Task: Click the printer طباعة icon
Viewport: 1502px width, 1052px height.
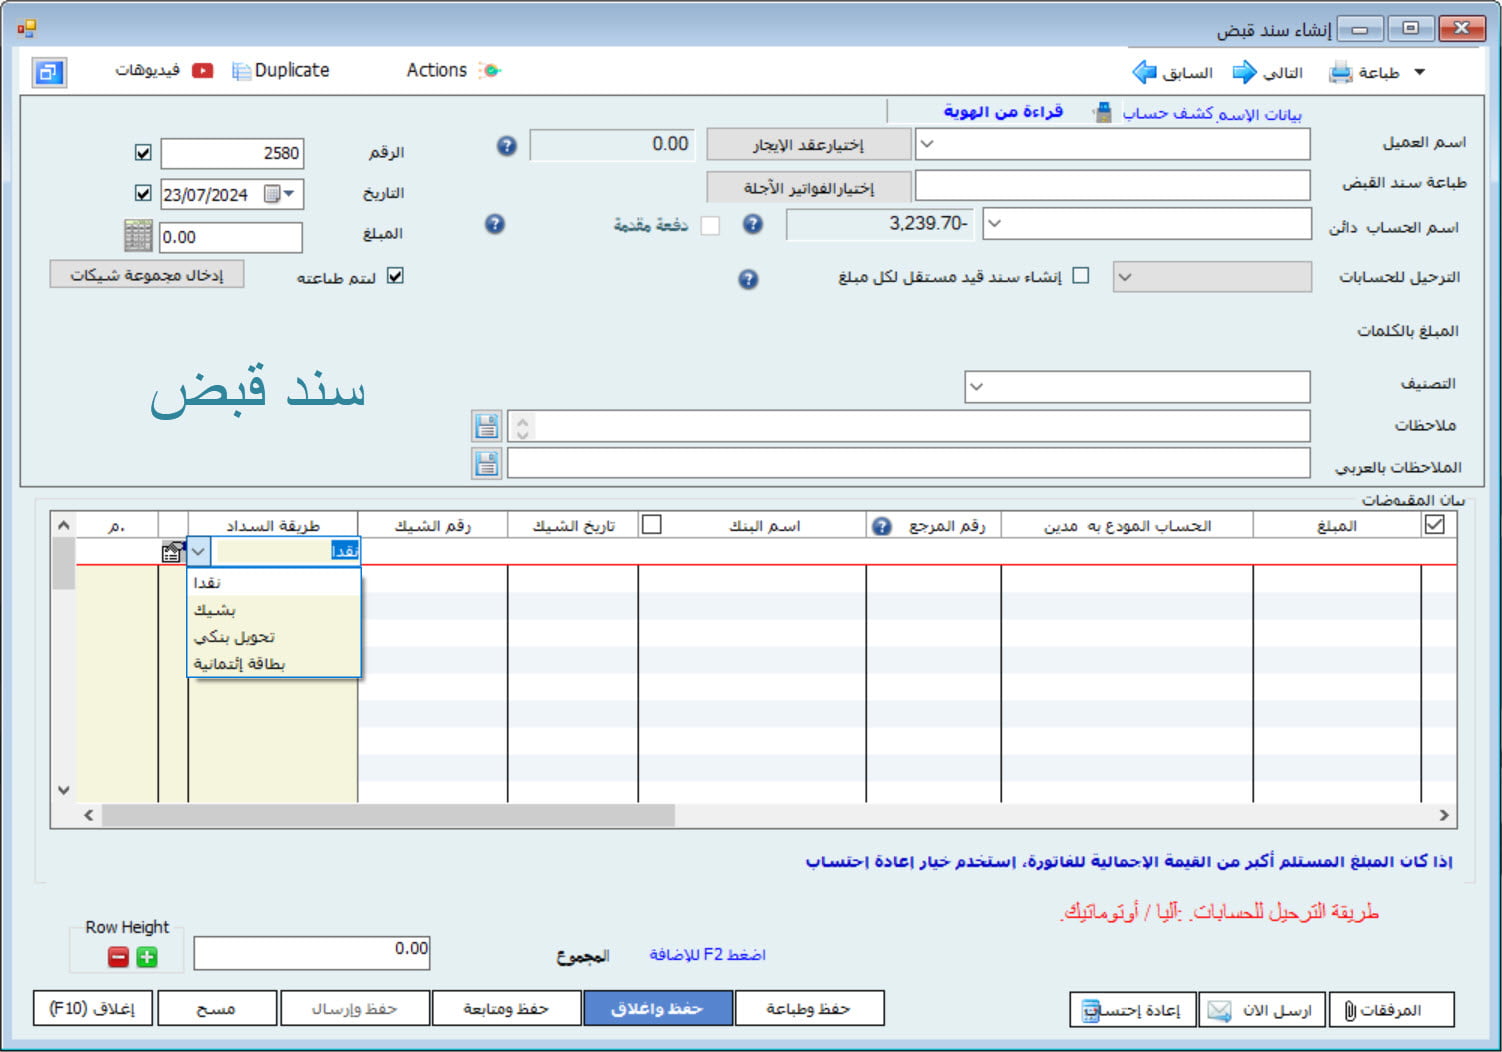Action: click(x=1340, y=73)
